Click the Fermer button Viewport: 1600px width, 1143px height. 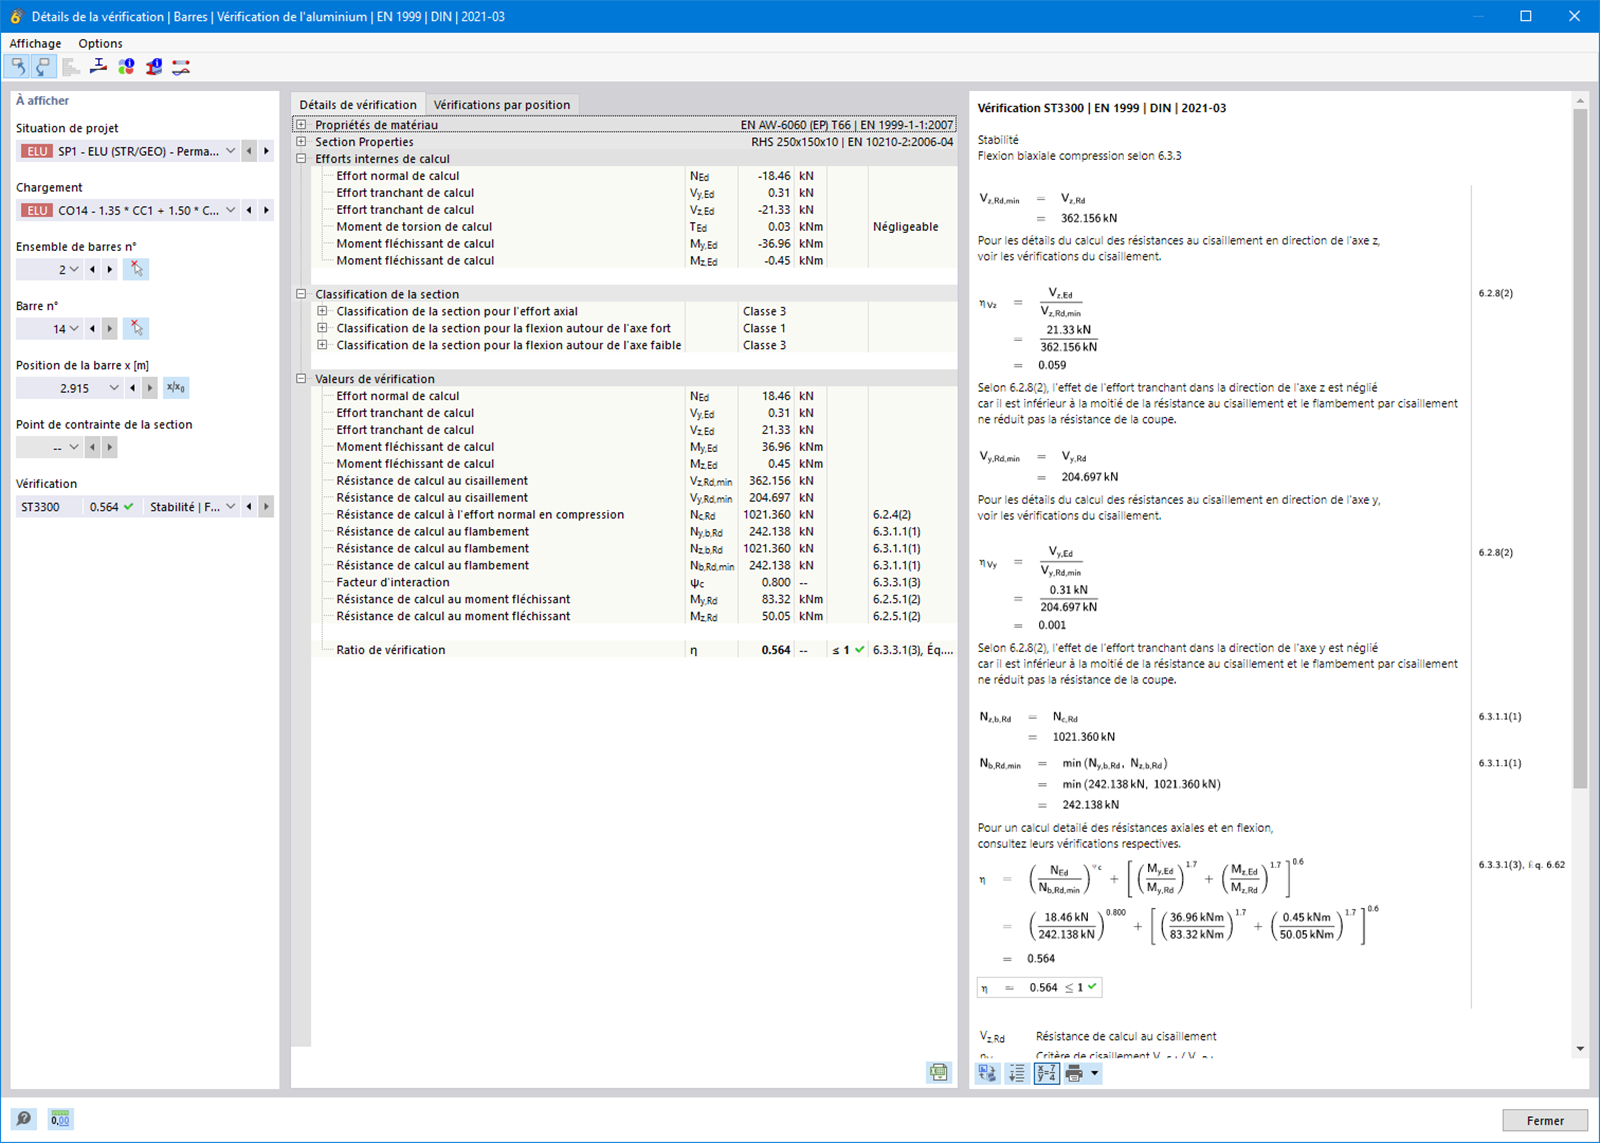(x=1545, y=1120)
